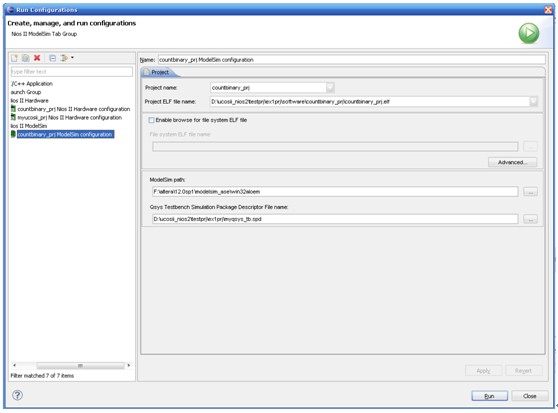
Task: Focus the type filter text box
Action: [72, 72]
